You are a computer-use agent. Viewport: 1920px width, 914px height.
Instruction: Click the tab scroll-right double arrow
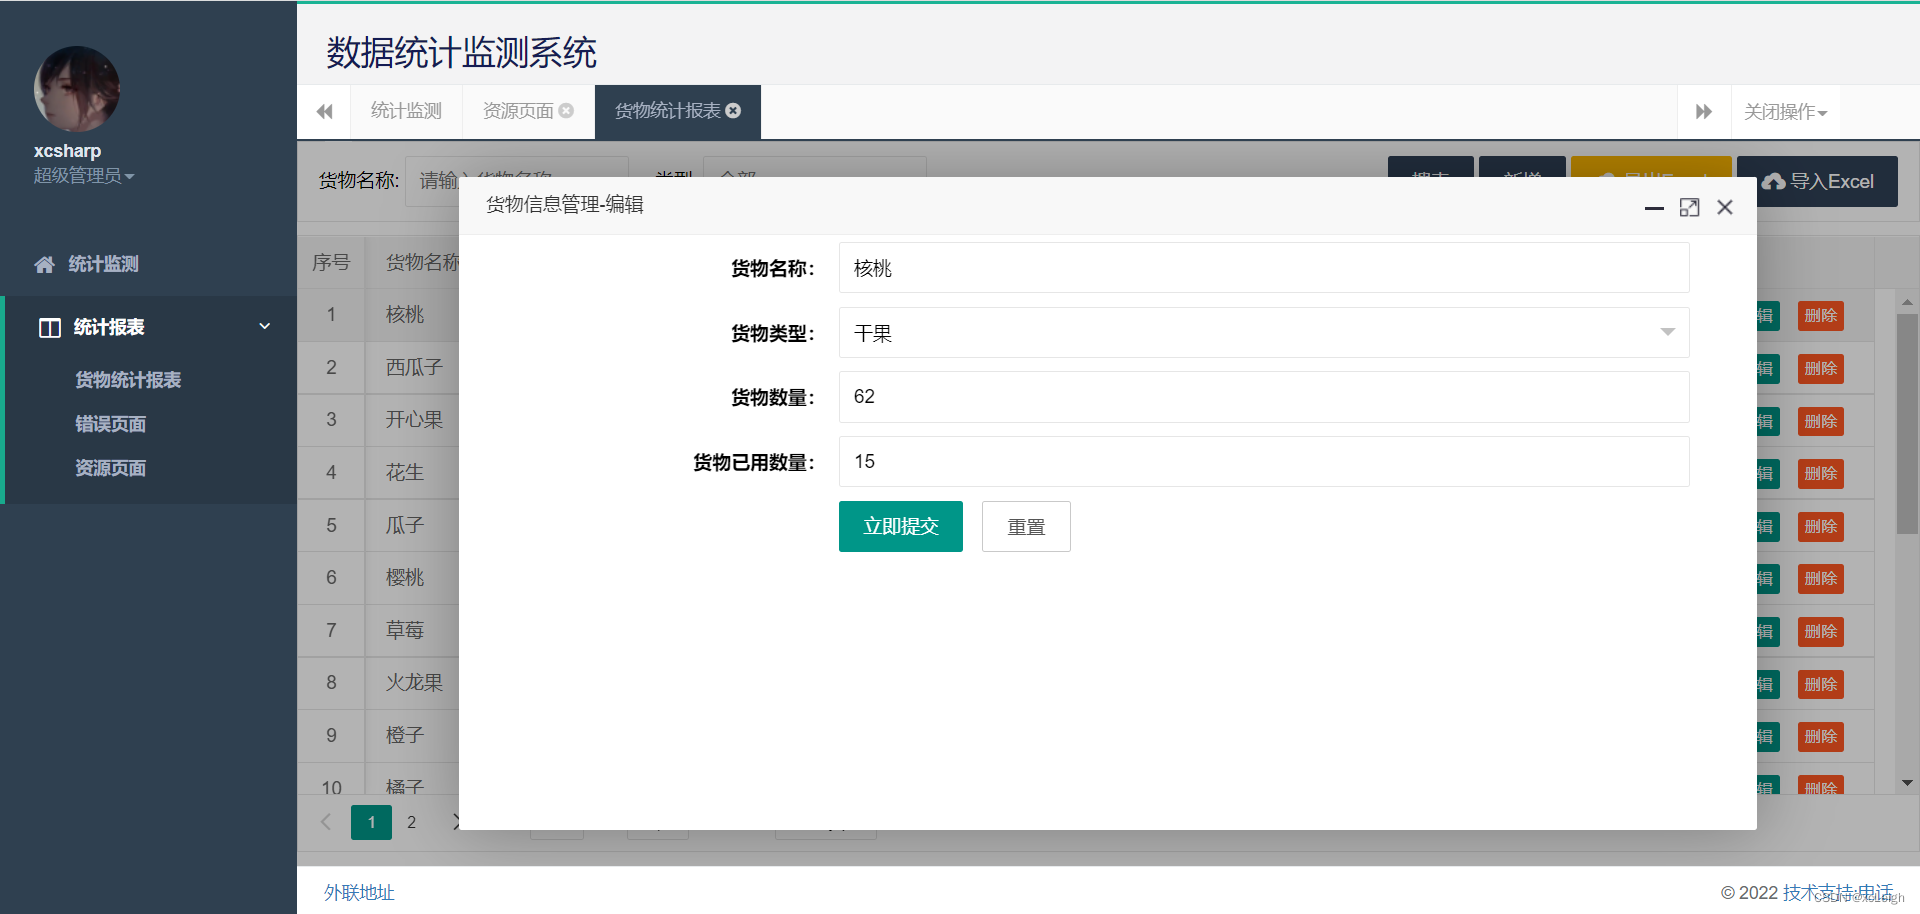tap(1704, 112)
